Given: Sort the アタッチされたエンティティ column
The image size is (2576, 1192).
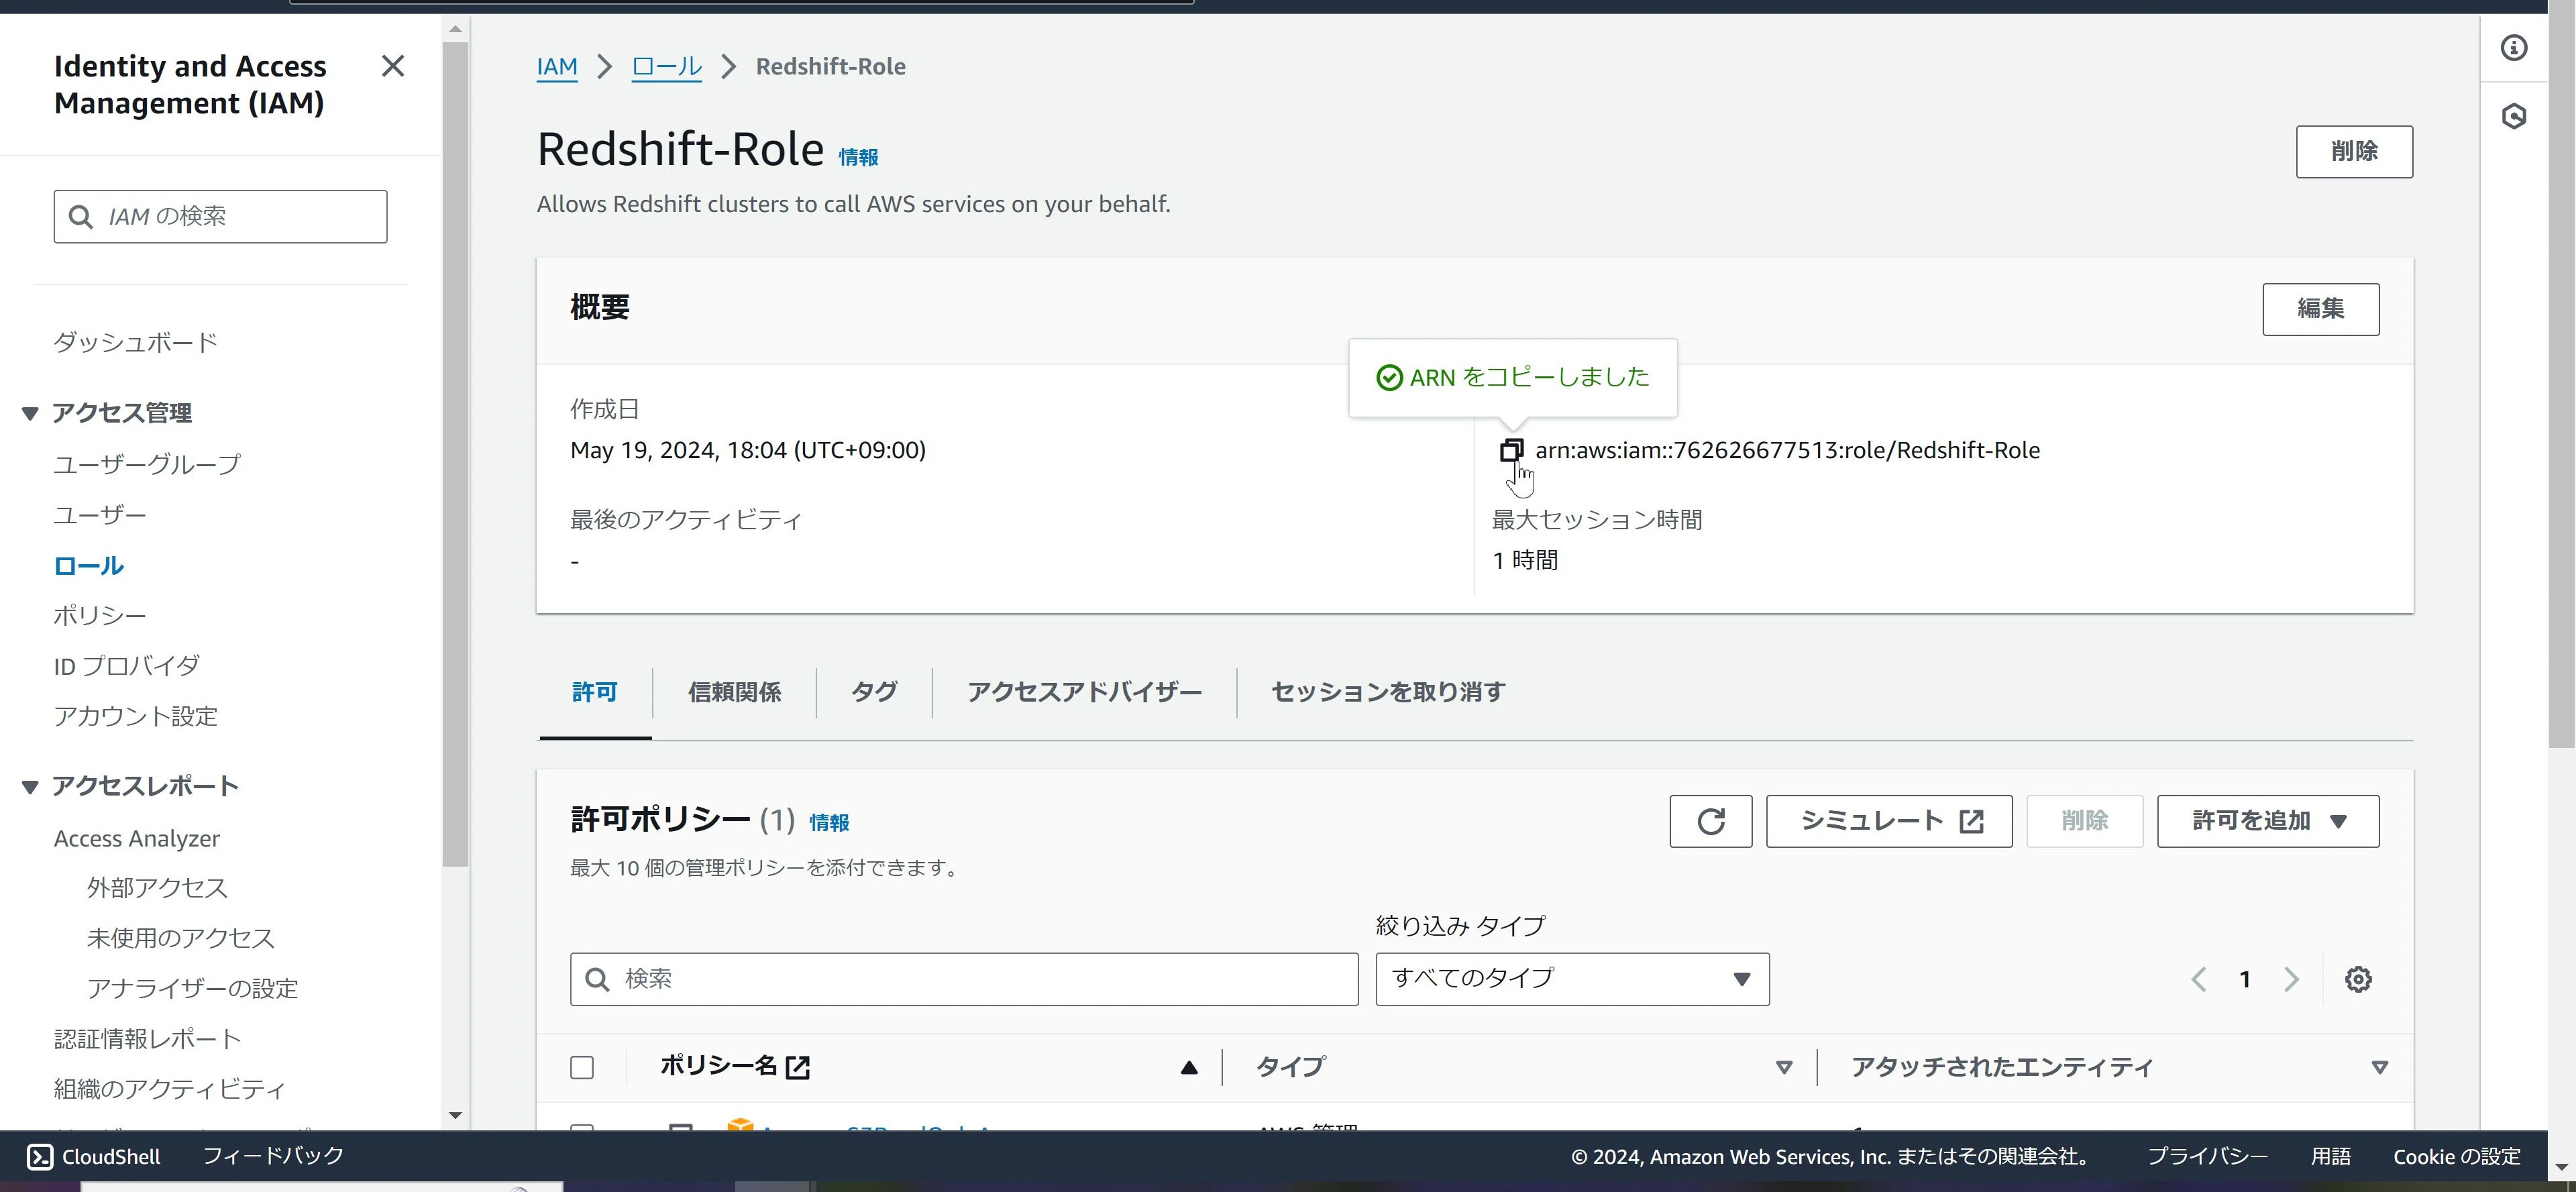Looking at the screenshot, I should coord(2379,1067).
